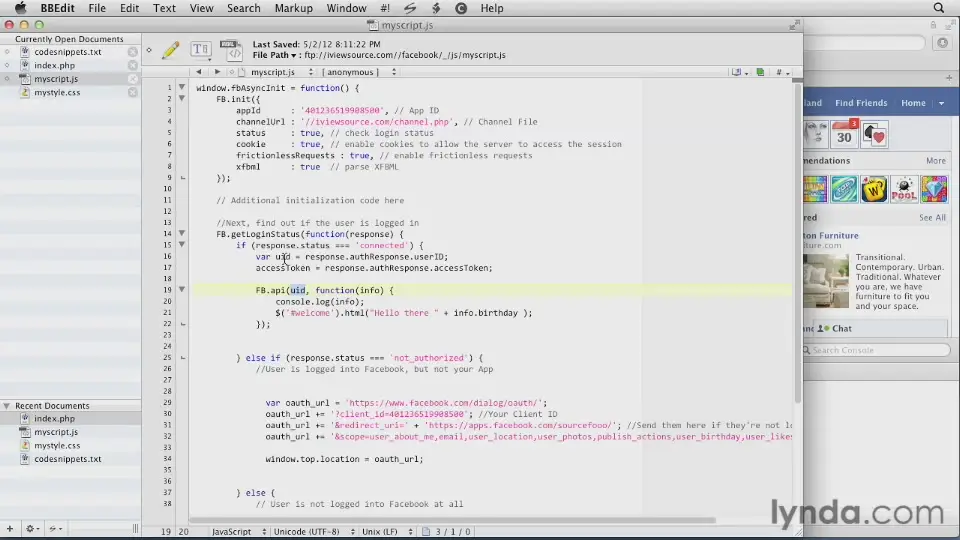Open the Apple menu

click(20, 8)
